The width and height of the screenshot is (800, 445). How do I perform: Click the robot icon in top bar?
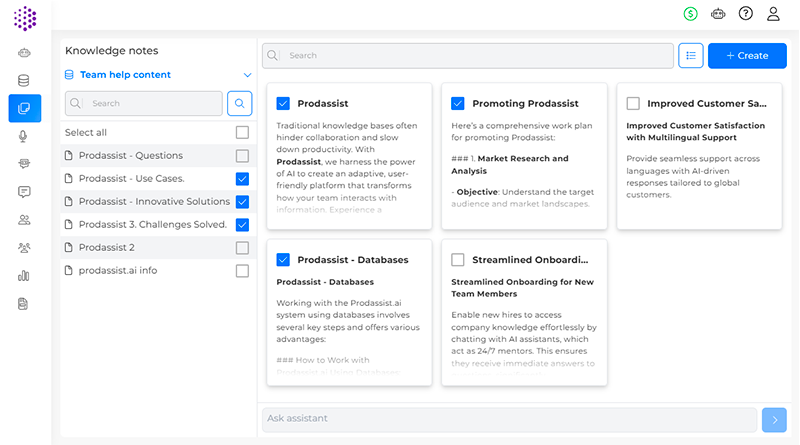718,14
